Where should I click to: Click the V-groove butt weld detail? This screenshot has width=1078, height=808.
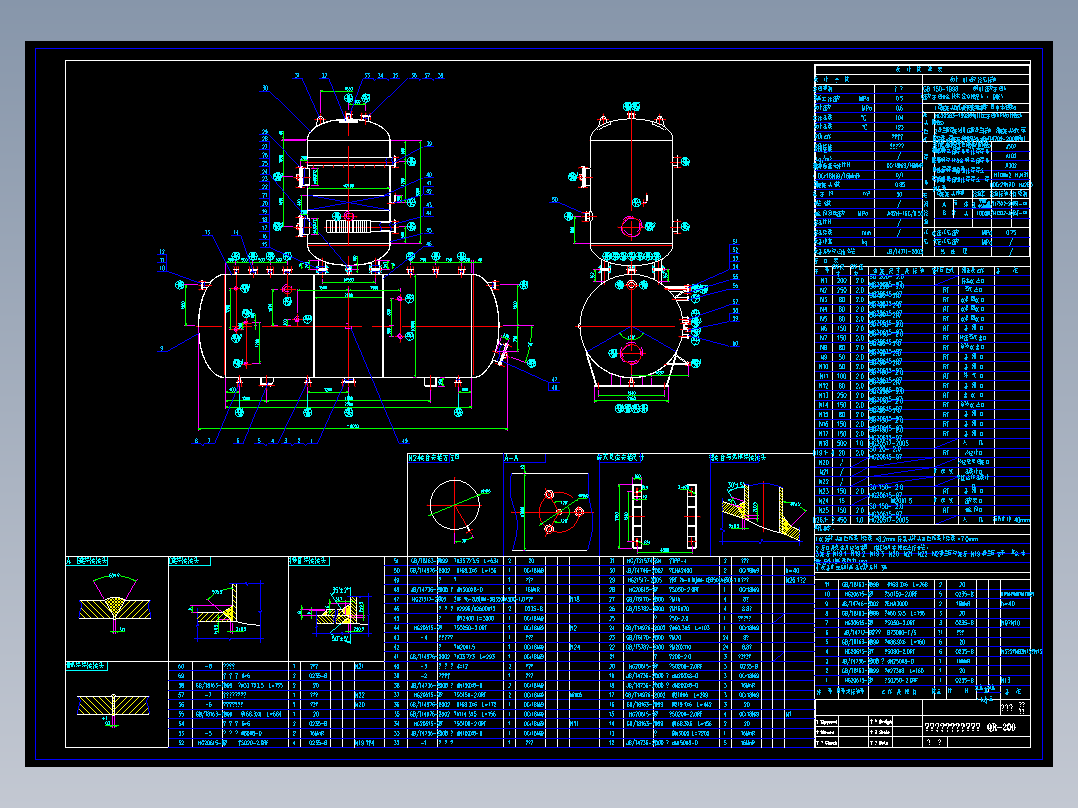115,604
